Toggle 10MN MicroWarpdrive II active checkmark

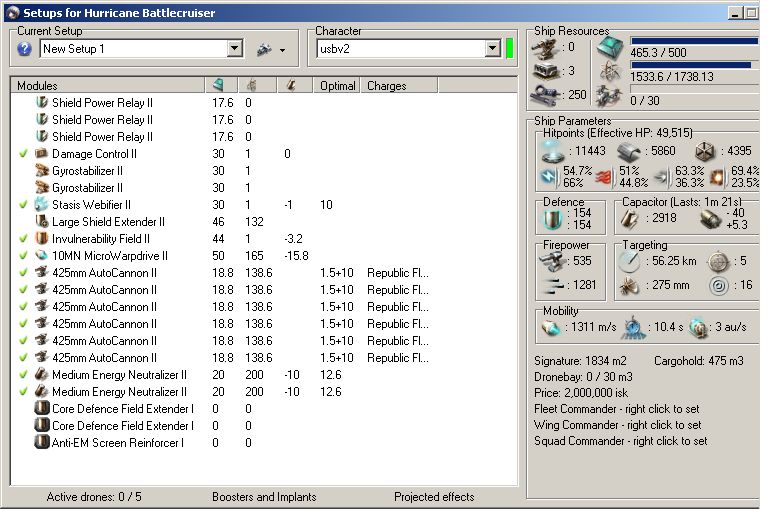[23, 256]
